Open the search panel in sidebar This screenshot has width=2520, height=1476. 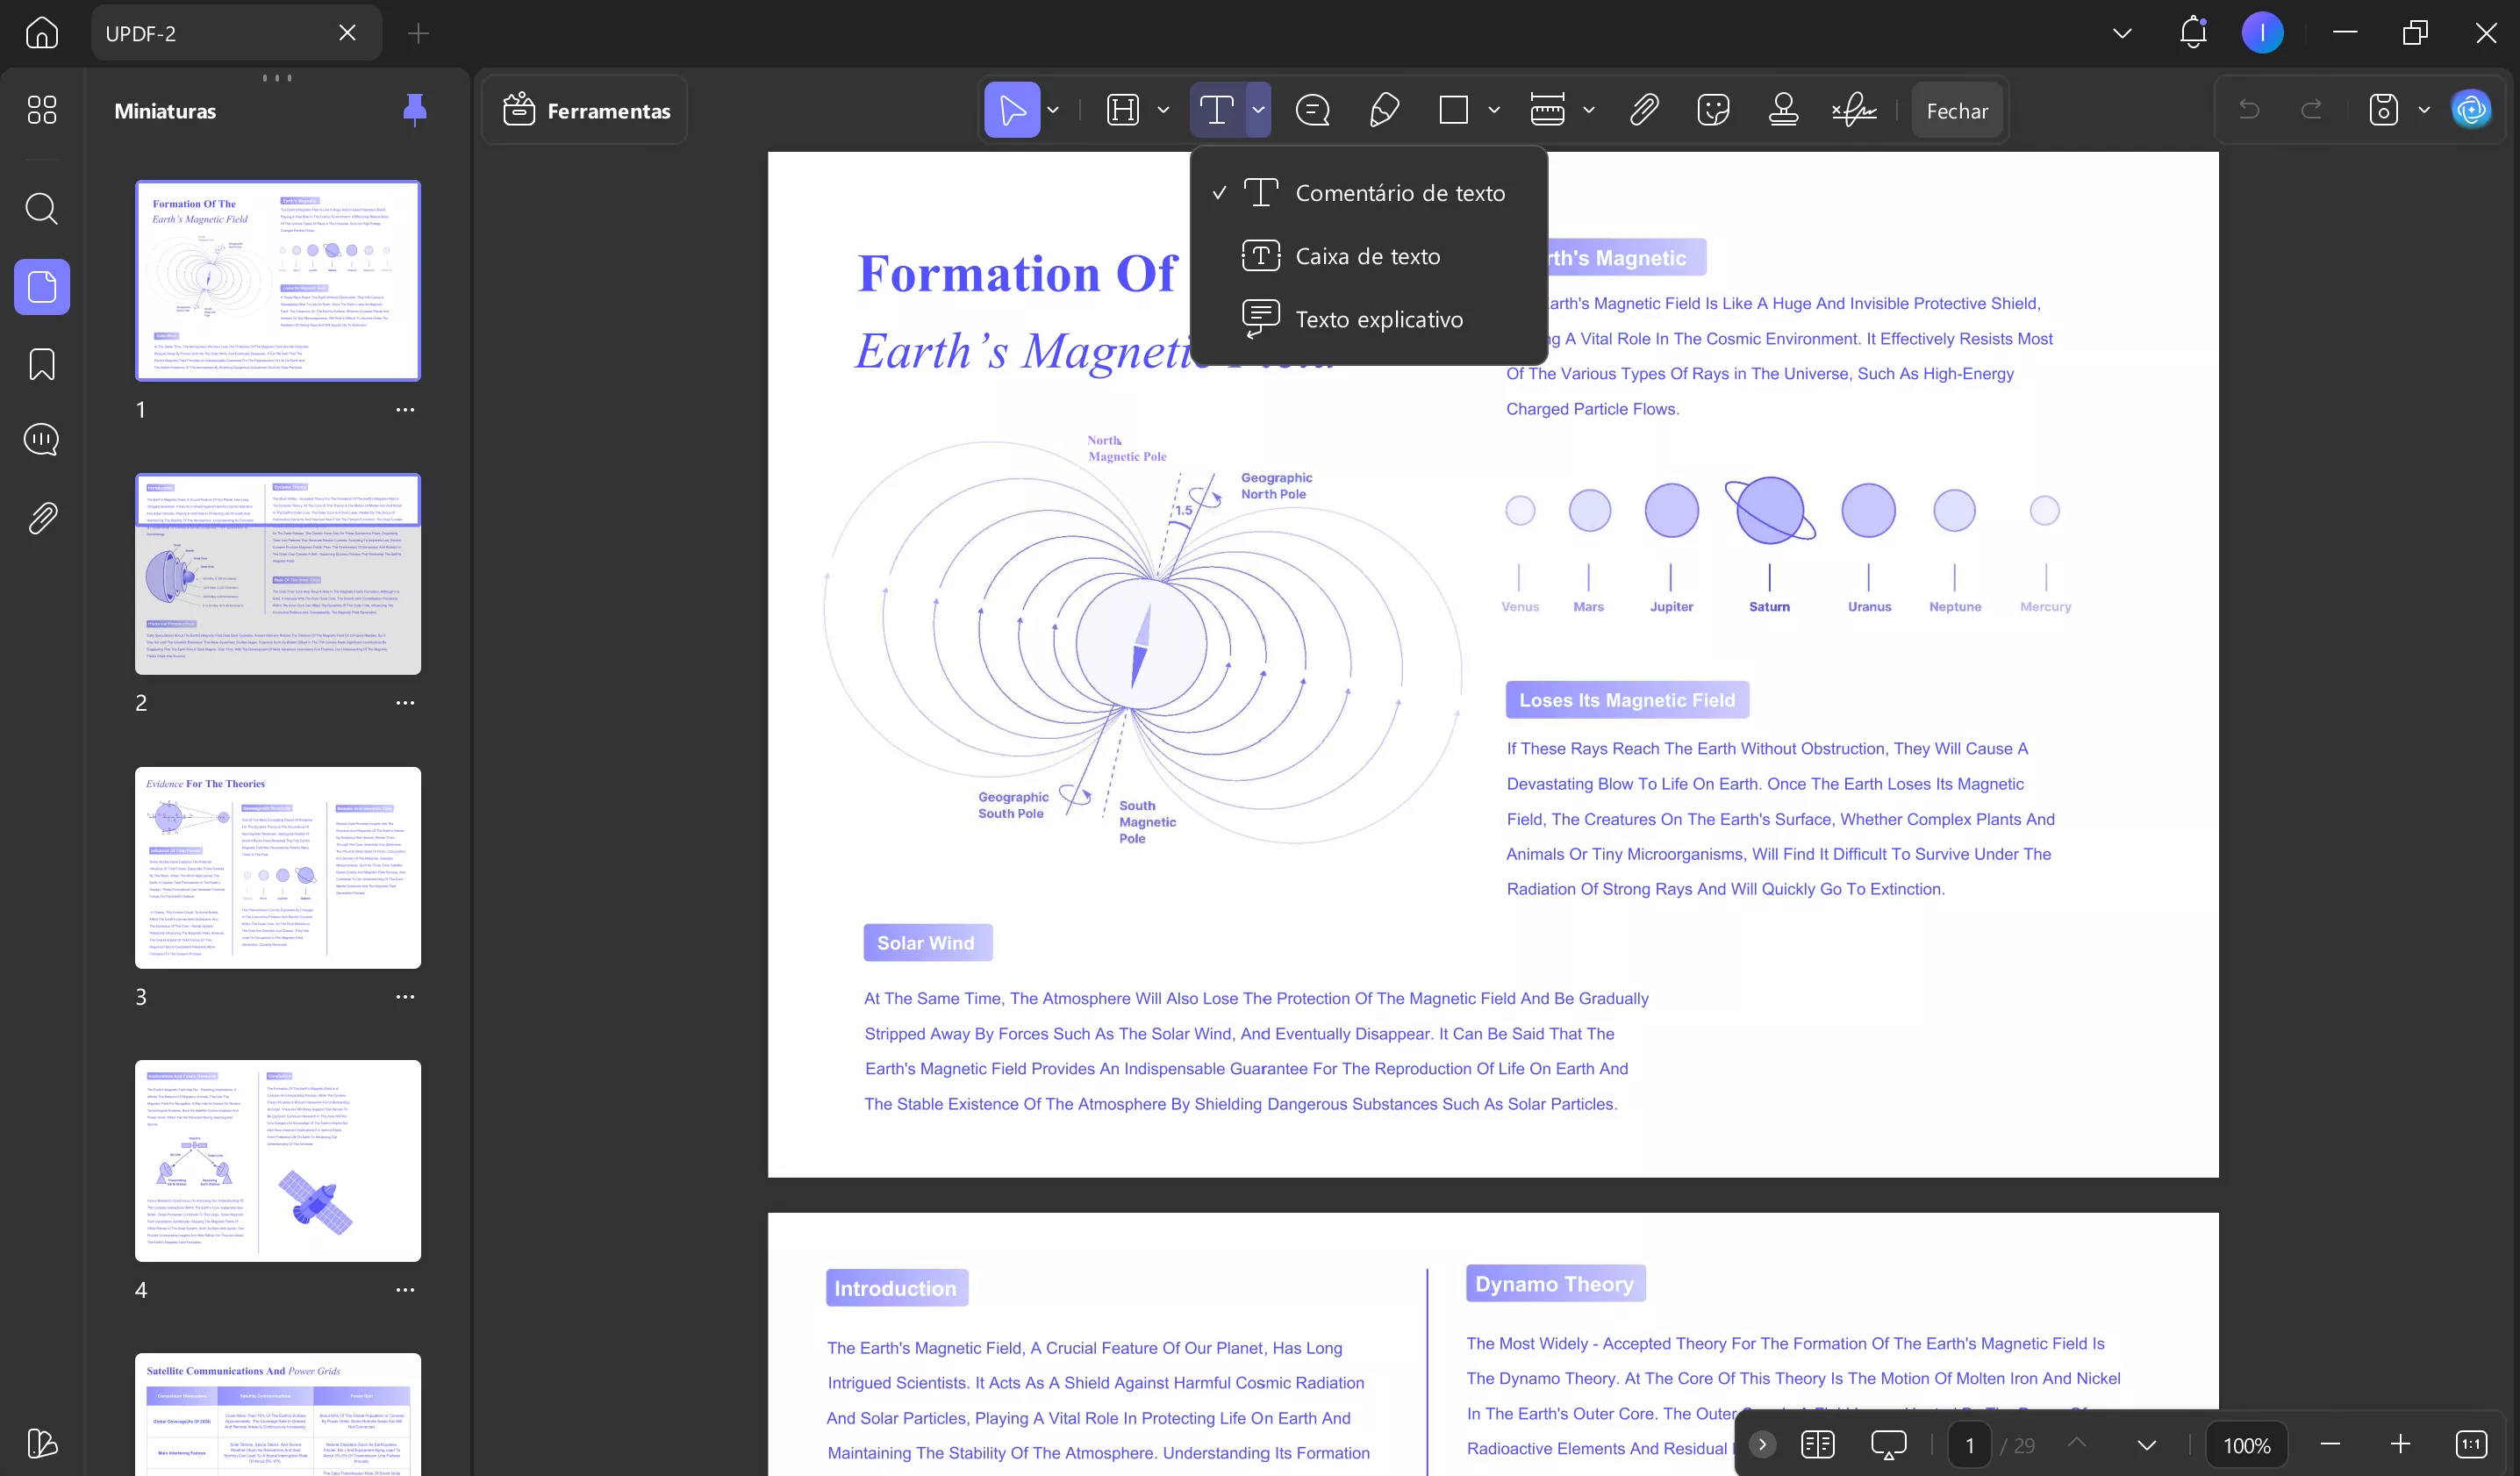(x=42, y=209)
